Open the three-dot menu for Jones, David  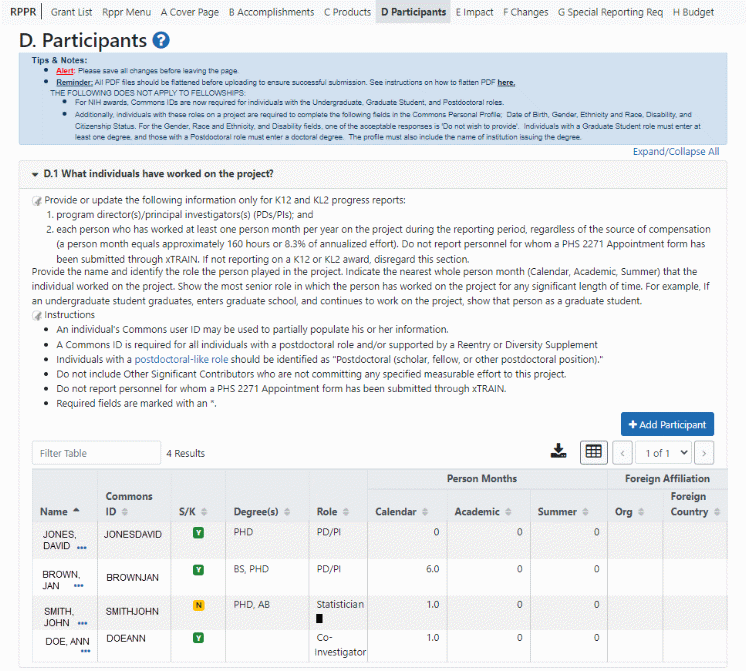tap(83, 547)
